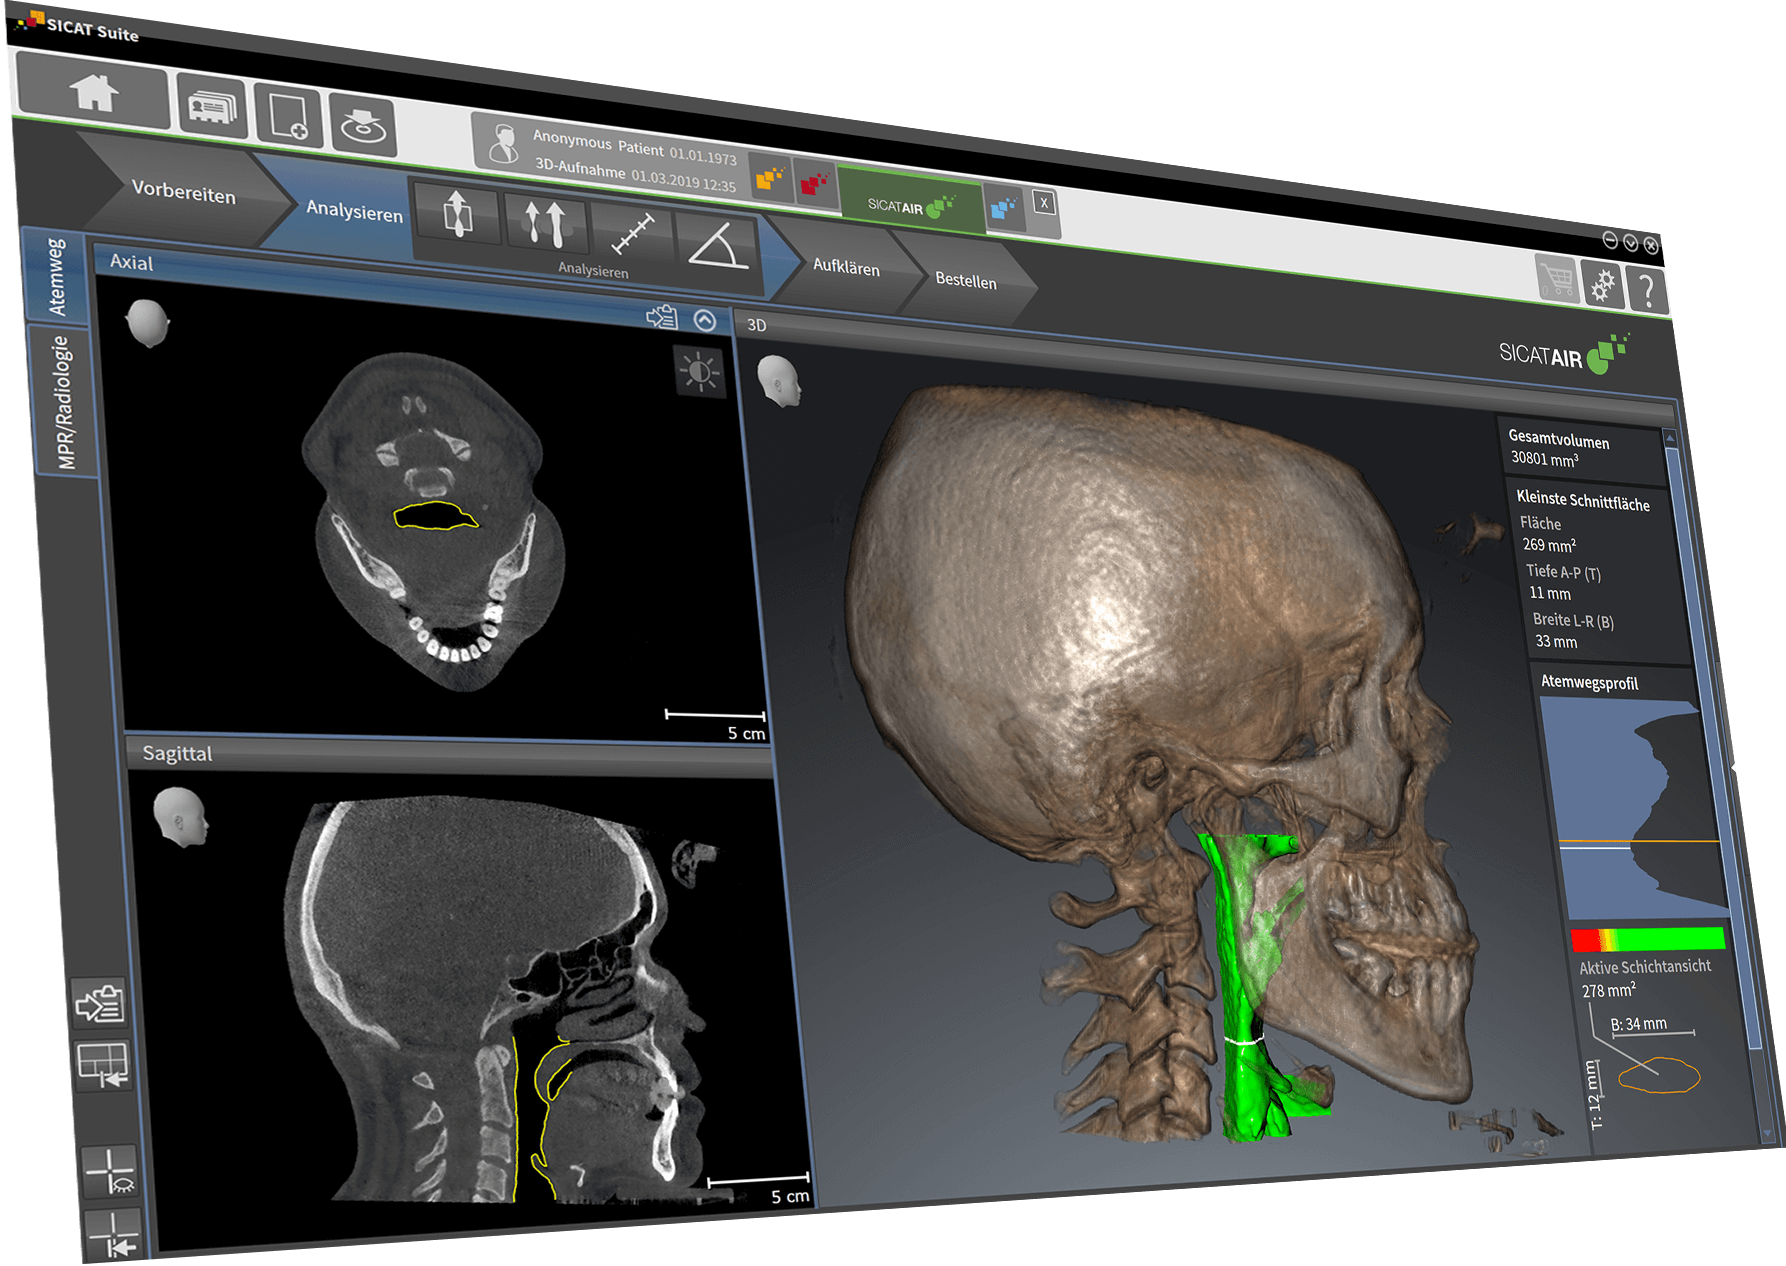Image resolution: width=1786 pixels, height=1266 pixels.
Task: Click the add new study icon
Action: (x=288, y=116)
